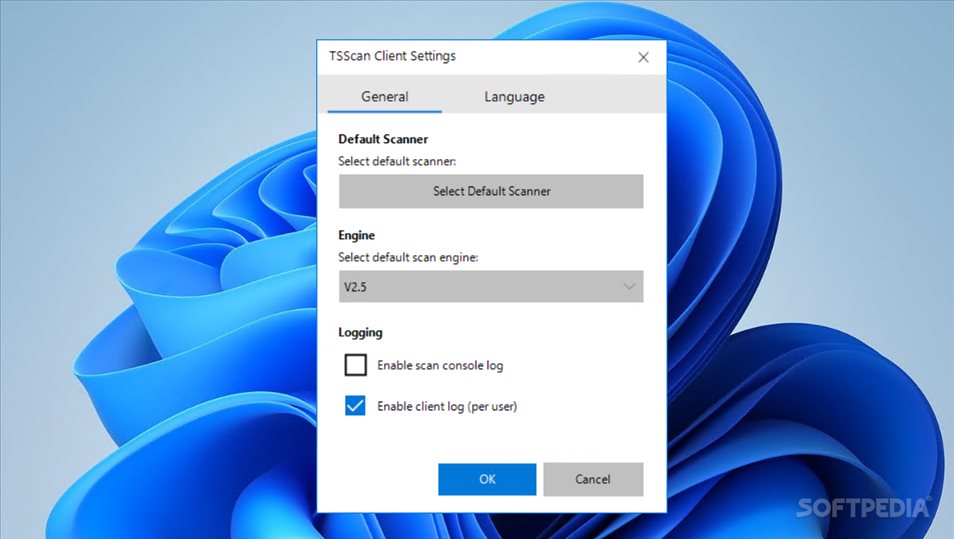The height and width of the screenshot is (539, 954).
Task: Cancel the settings dialog
Action: [593, 479]
